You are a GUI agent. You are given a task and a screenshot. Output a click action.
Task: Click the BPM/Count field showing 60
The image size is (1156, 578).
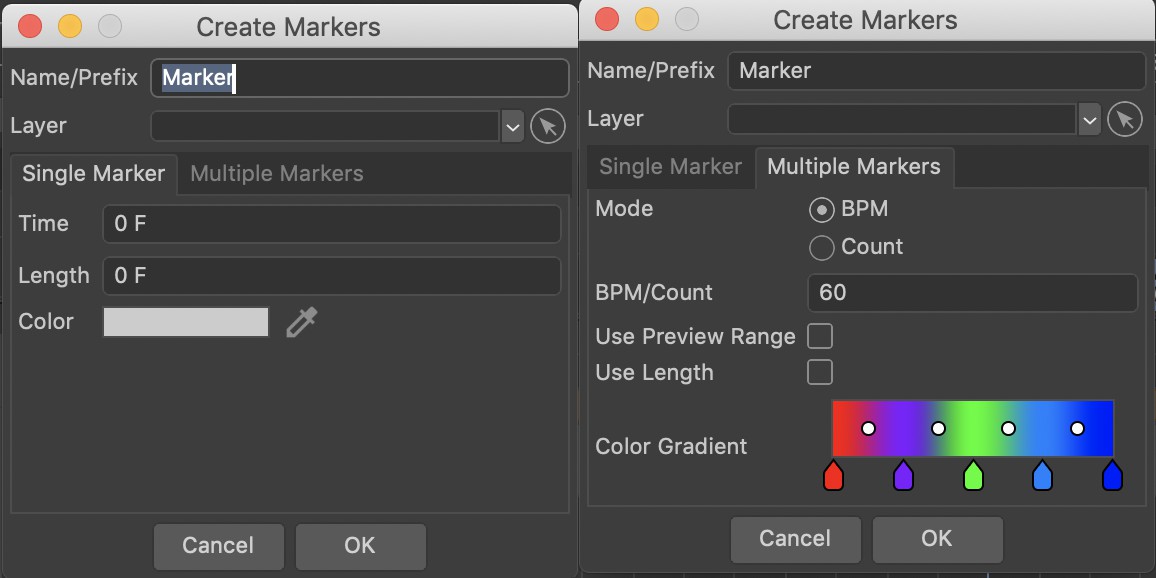coord(972,293)
